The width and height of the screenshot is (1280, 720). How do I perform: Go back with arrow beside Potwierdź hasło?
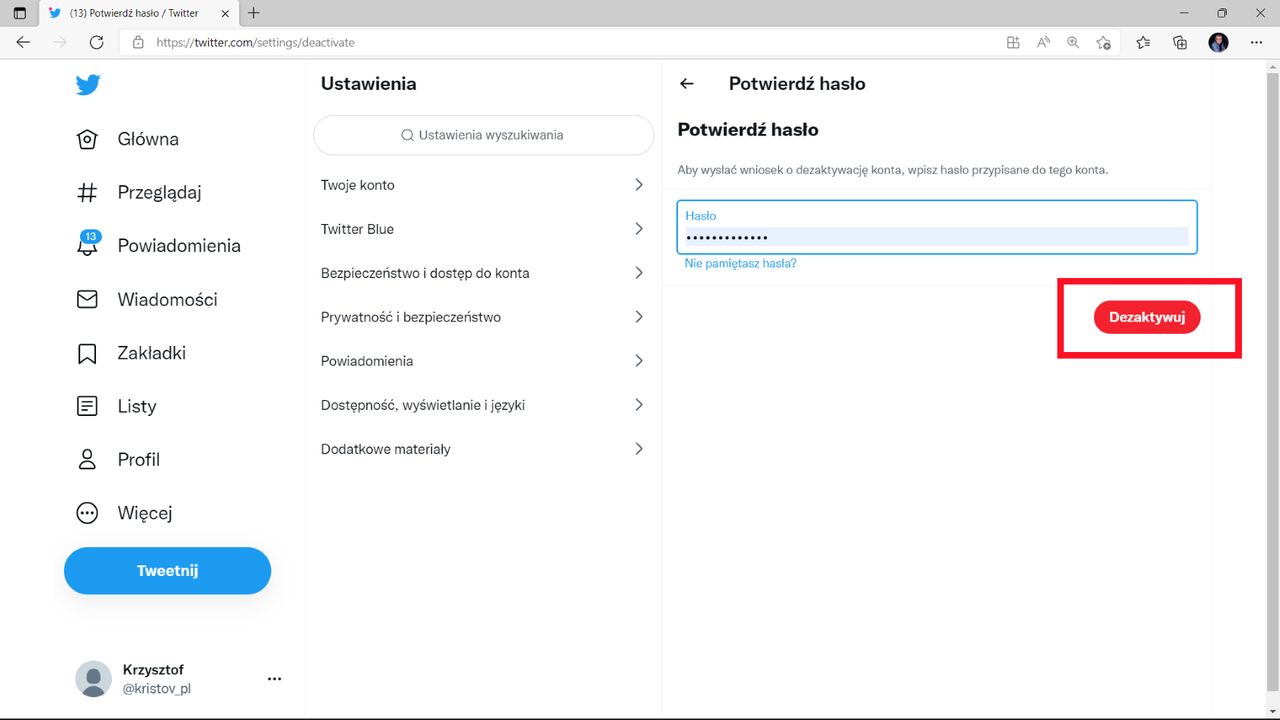click(687, 84)
